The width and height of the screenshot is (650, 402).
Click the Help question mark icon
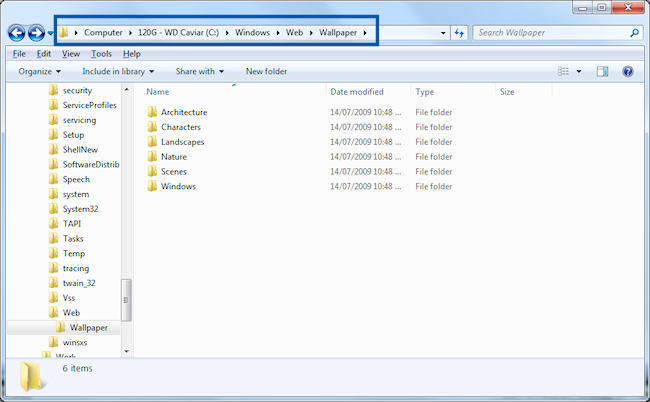[628, 72]
